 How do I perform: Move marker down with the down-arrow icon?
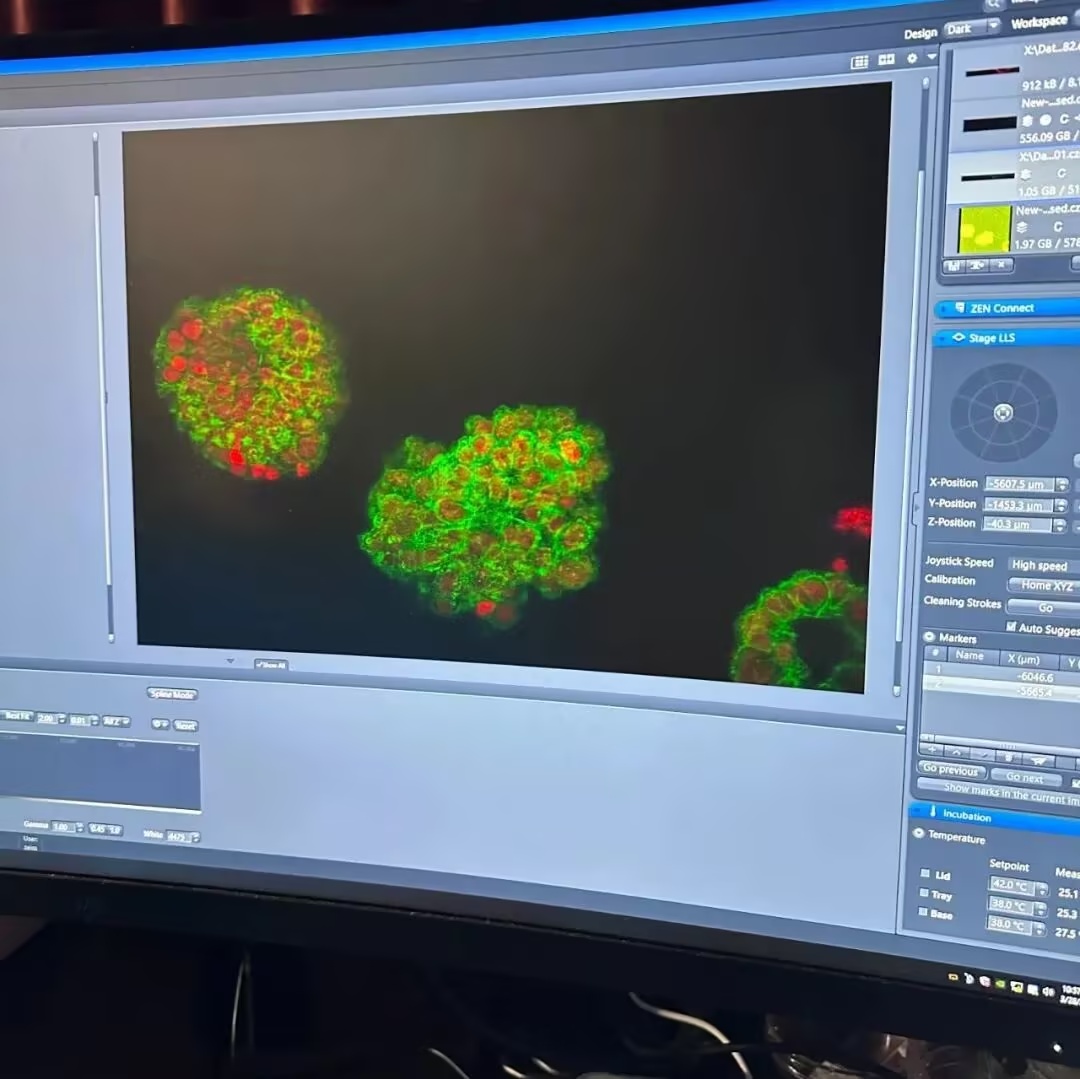coord(983,756)
